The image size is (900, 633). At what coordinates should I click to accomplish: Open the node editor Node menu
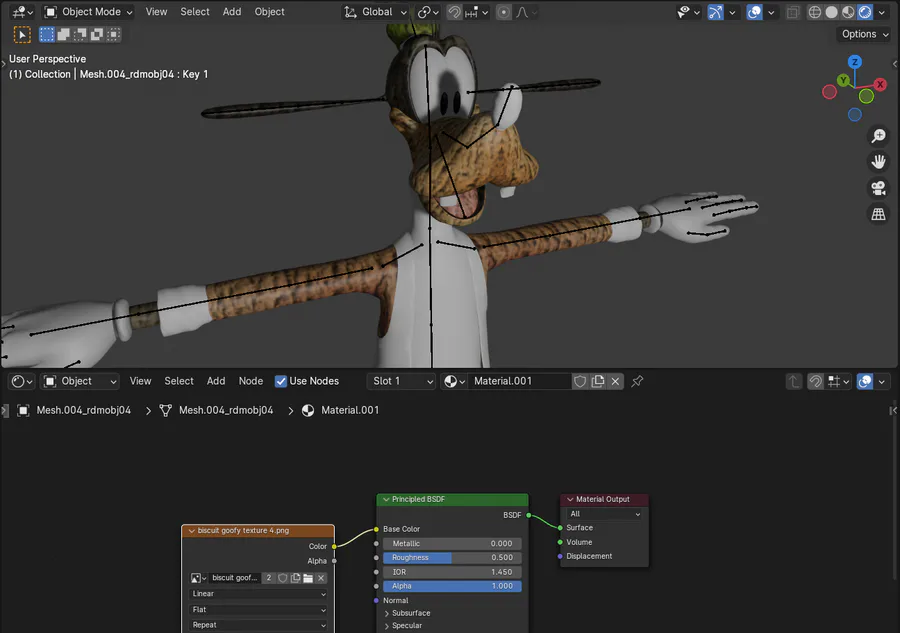251,381
